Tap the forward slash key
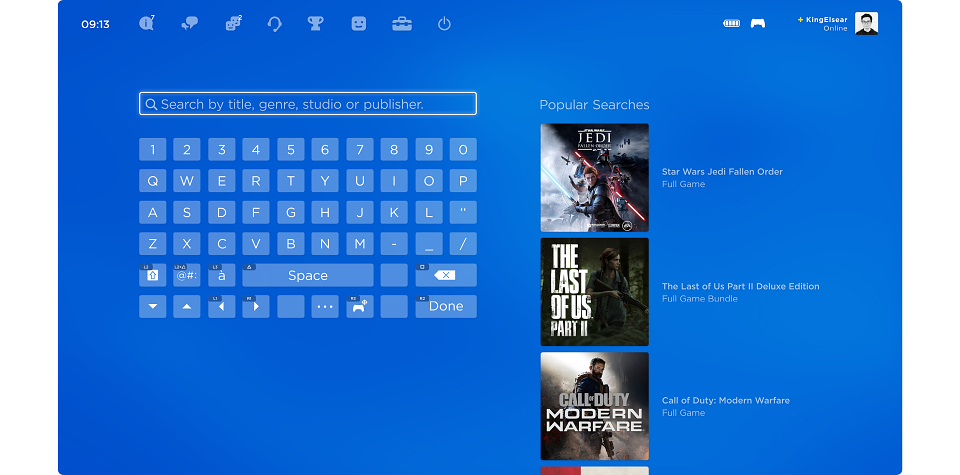Viewport: 960px width, 475px height. click(463, 244)
